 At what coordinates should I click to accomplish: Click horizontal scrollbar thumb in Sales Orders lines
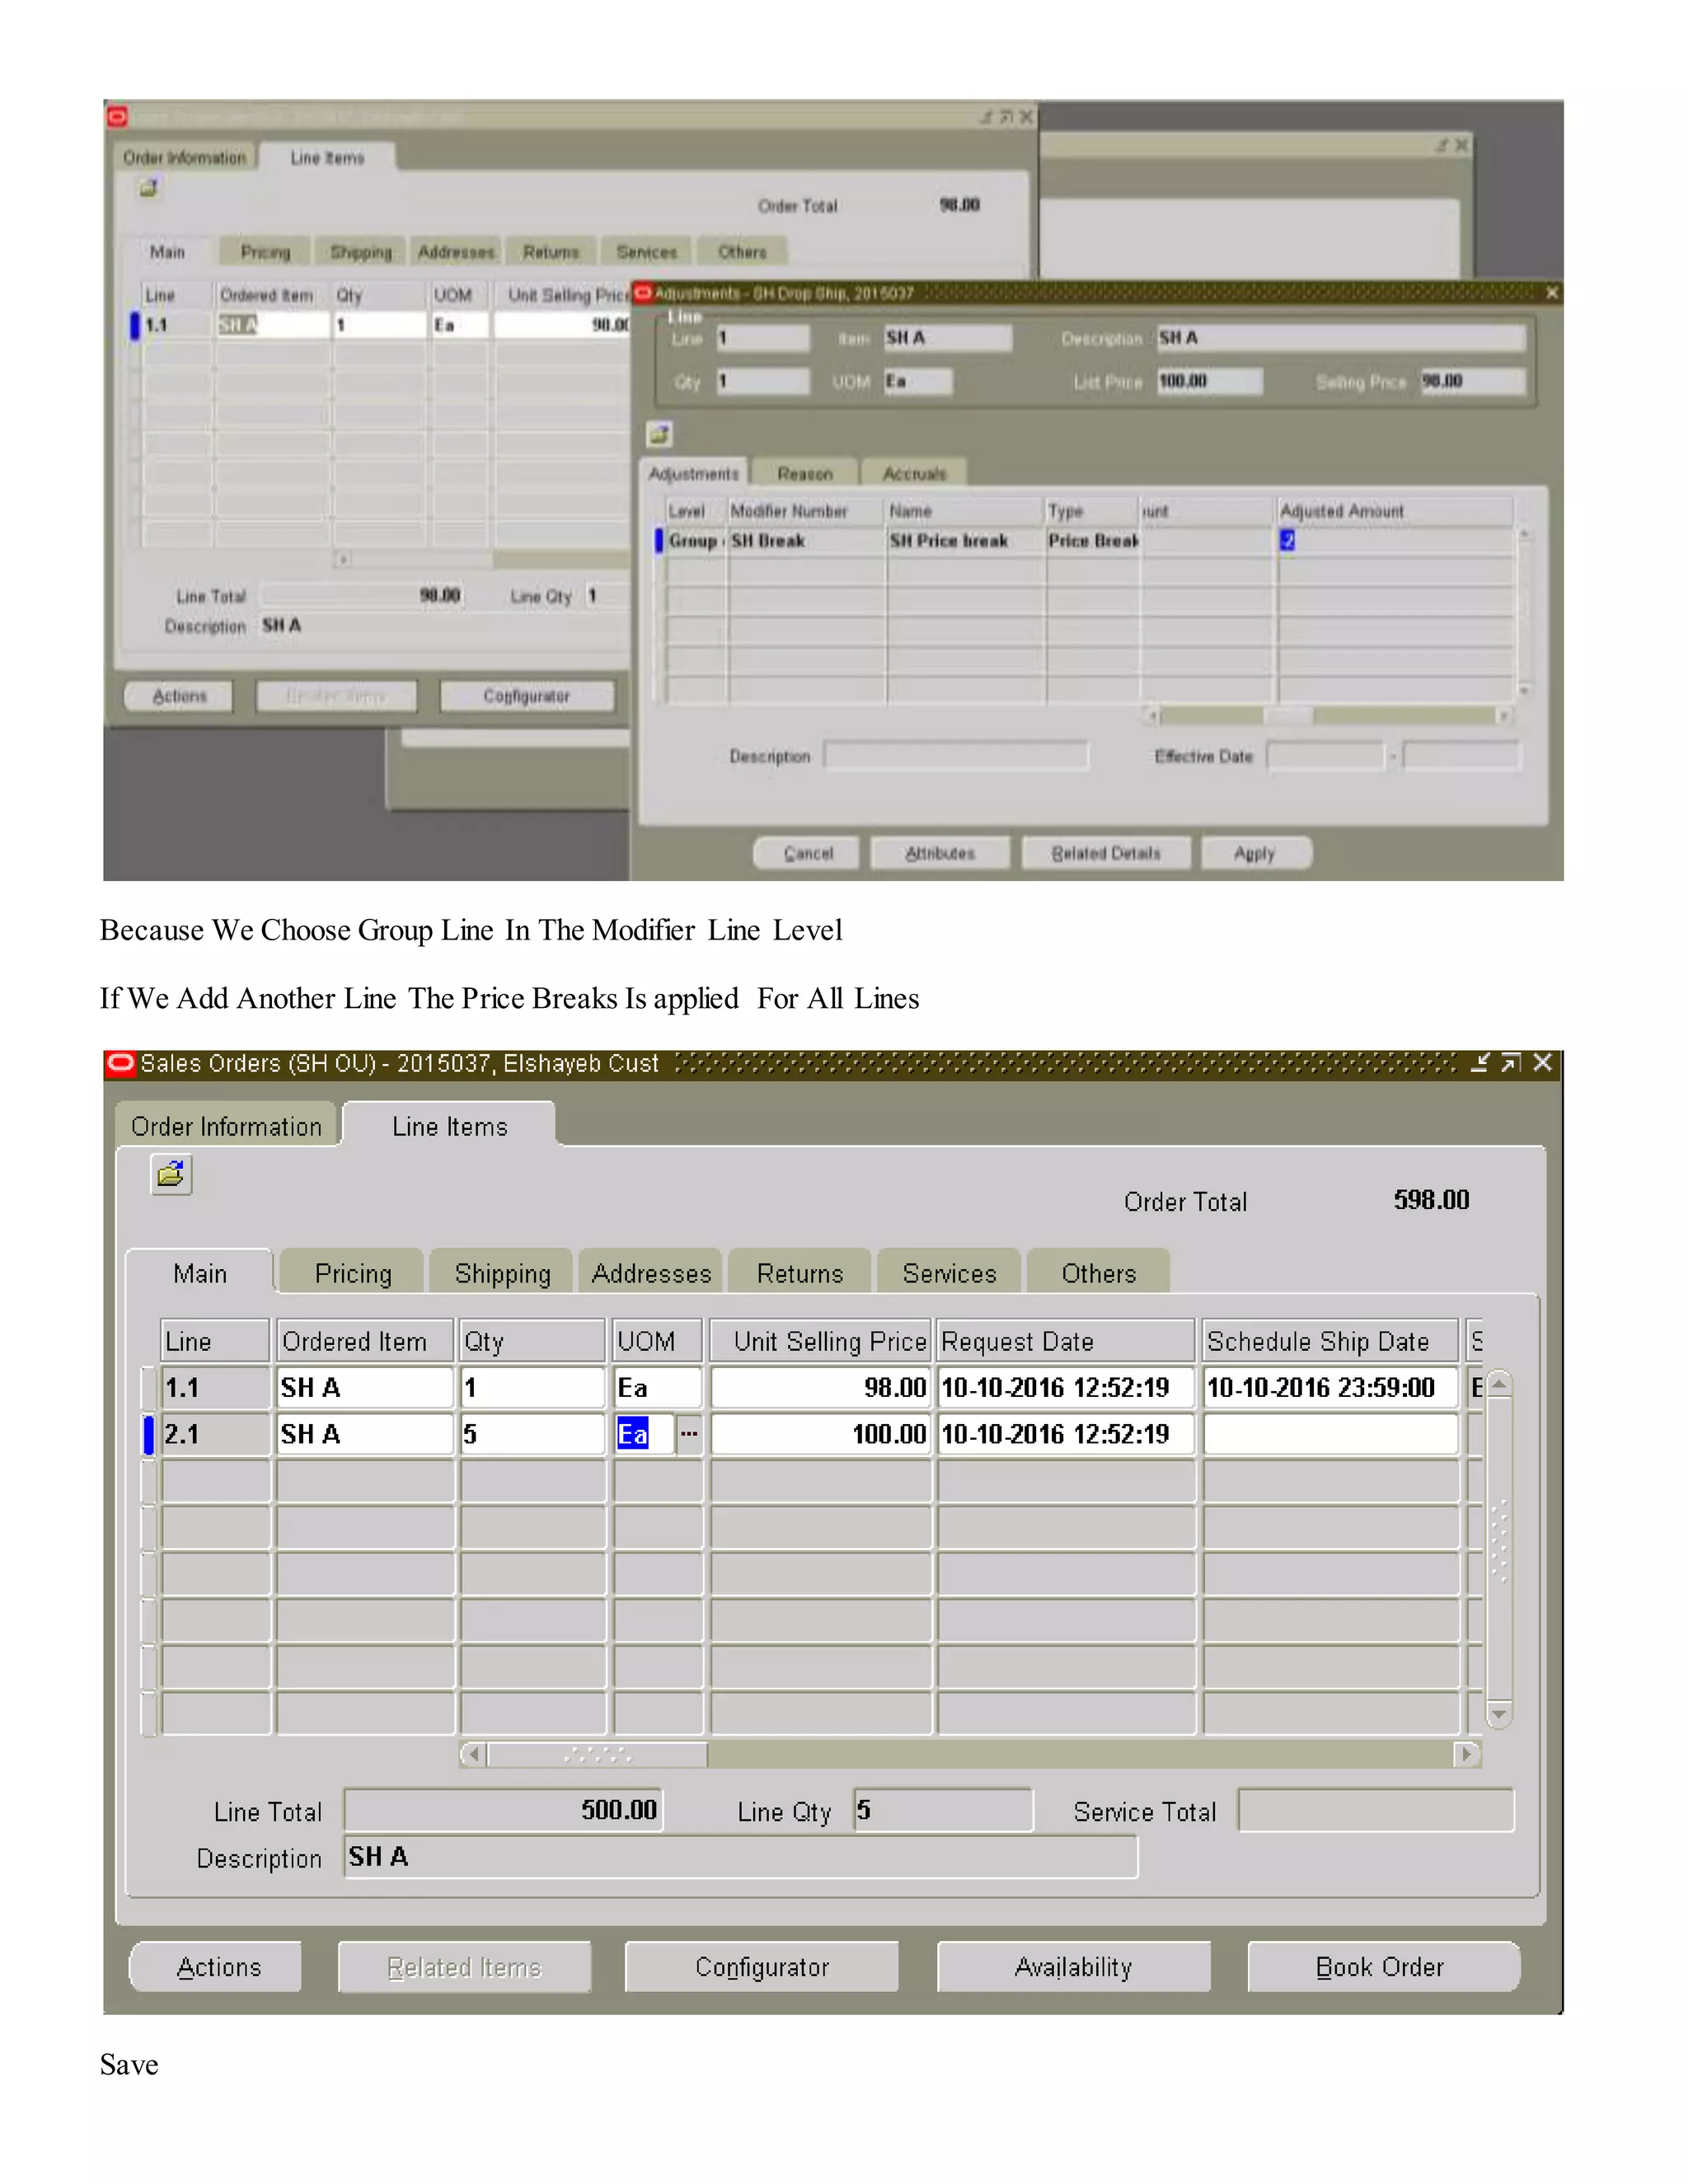(597, 1754)
